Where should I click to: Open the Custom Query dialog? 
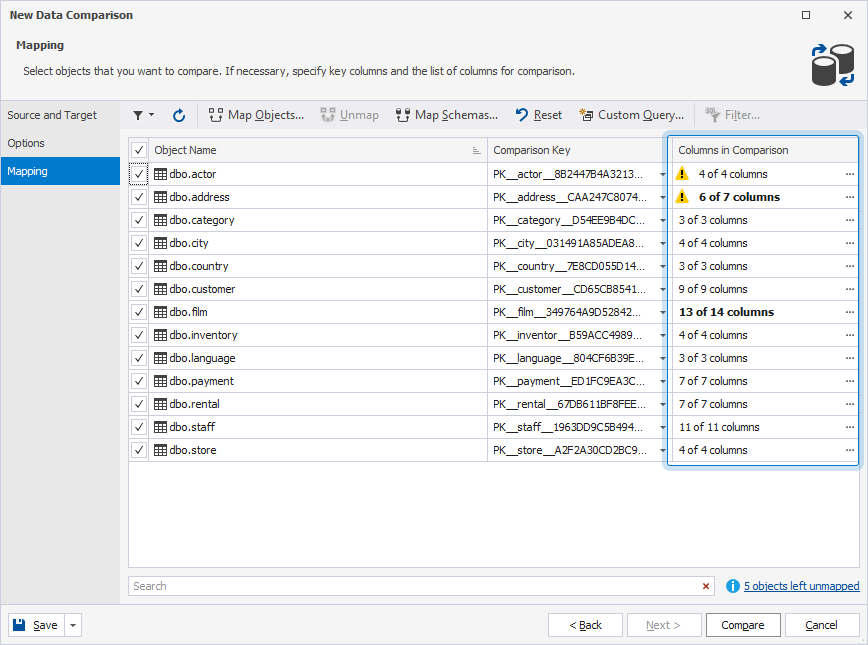pos(631,115)
